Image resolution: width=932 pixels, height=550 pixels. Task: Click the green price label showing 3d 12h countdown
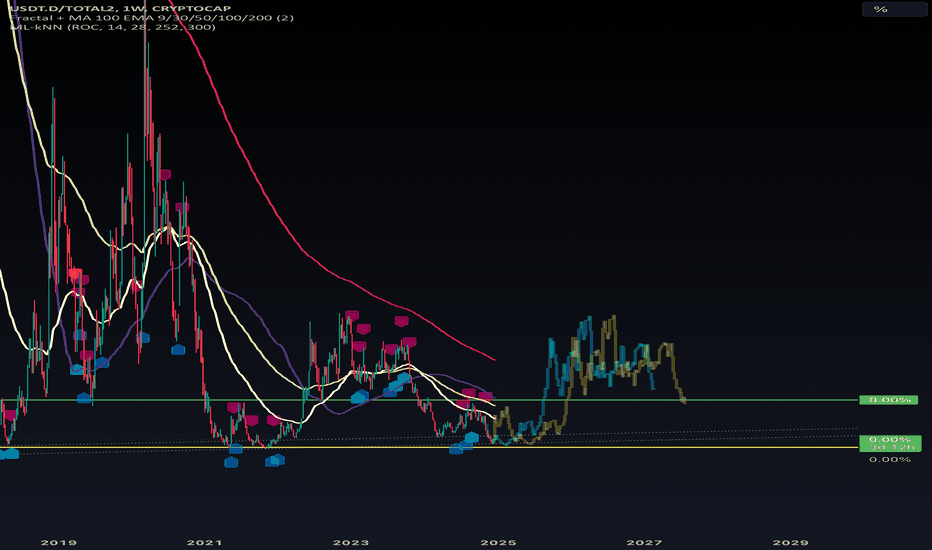pyautogui.click(x=890, y=443)
